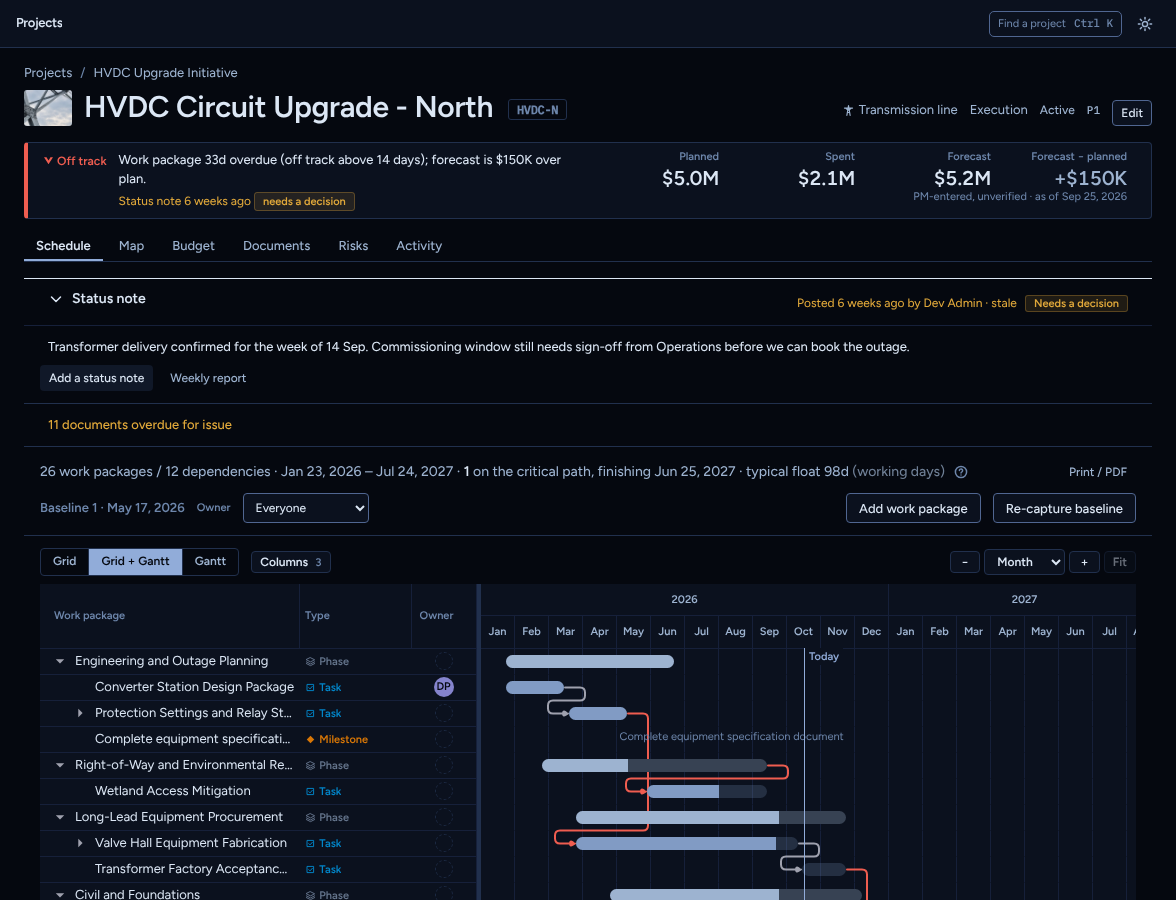Image resolution: width=1176 pixels, height=900 pixels.
Task: Click the transmission line tower icon
Action: point(848,110)
